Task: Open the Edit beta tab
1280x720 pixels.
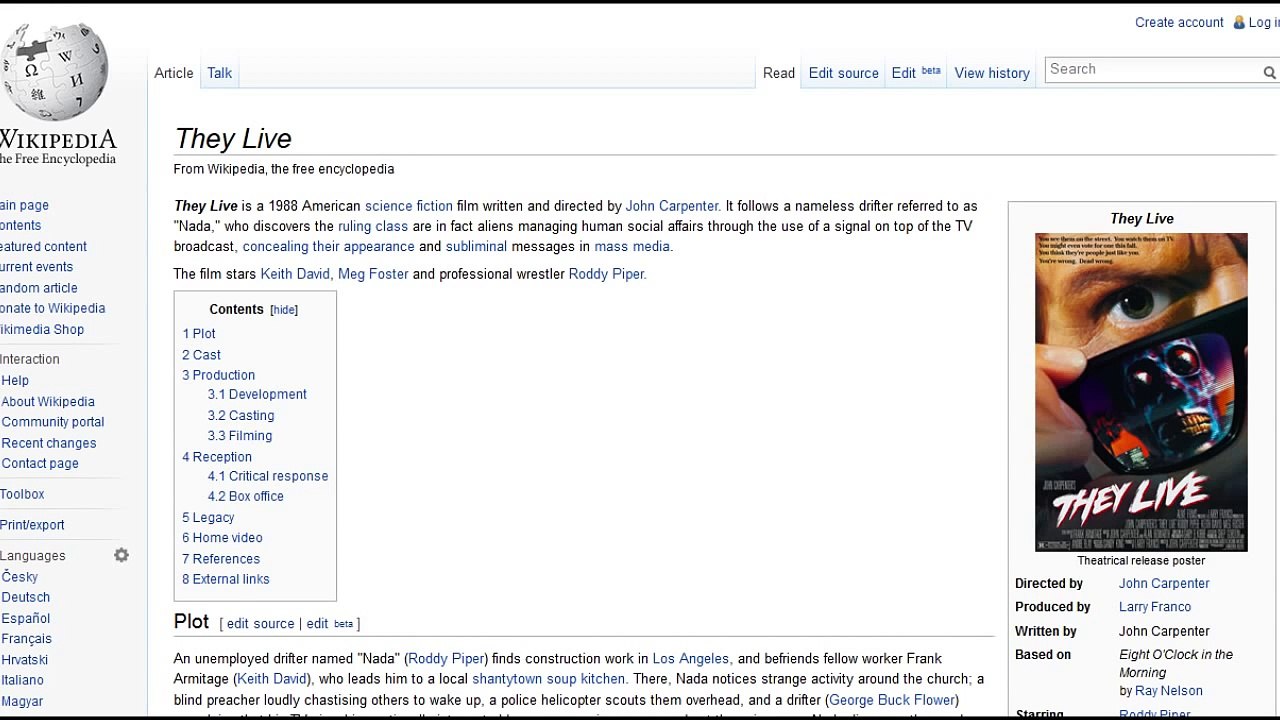Action: (916, 73)
